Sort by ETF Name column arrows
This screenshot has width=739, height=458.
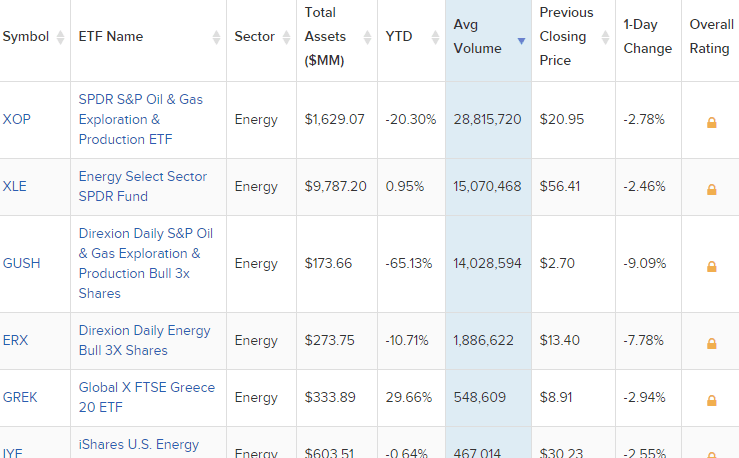[216, 37]
